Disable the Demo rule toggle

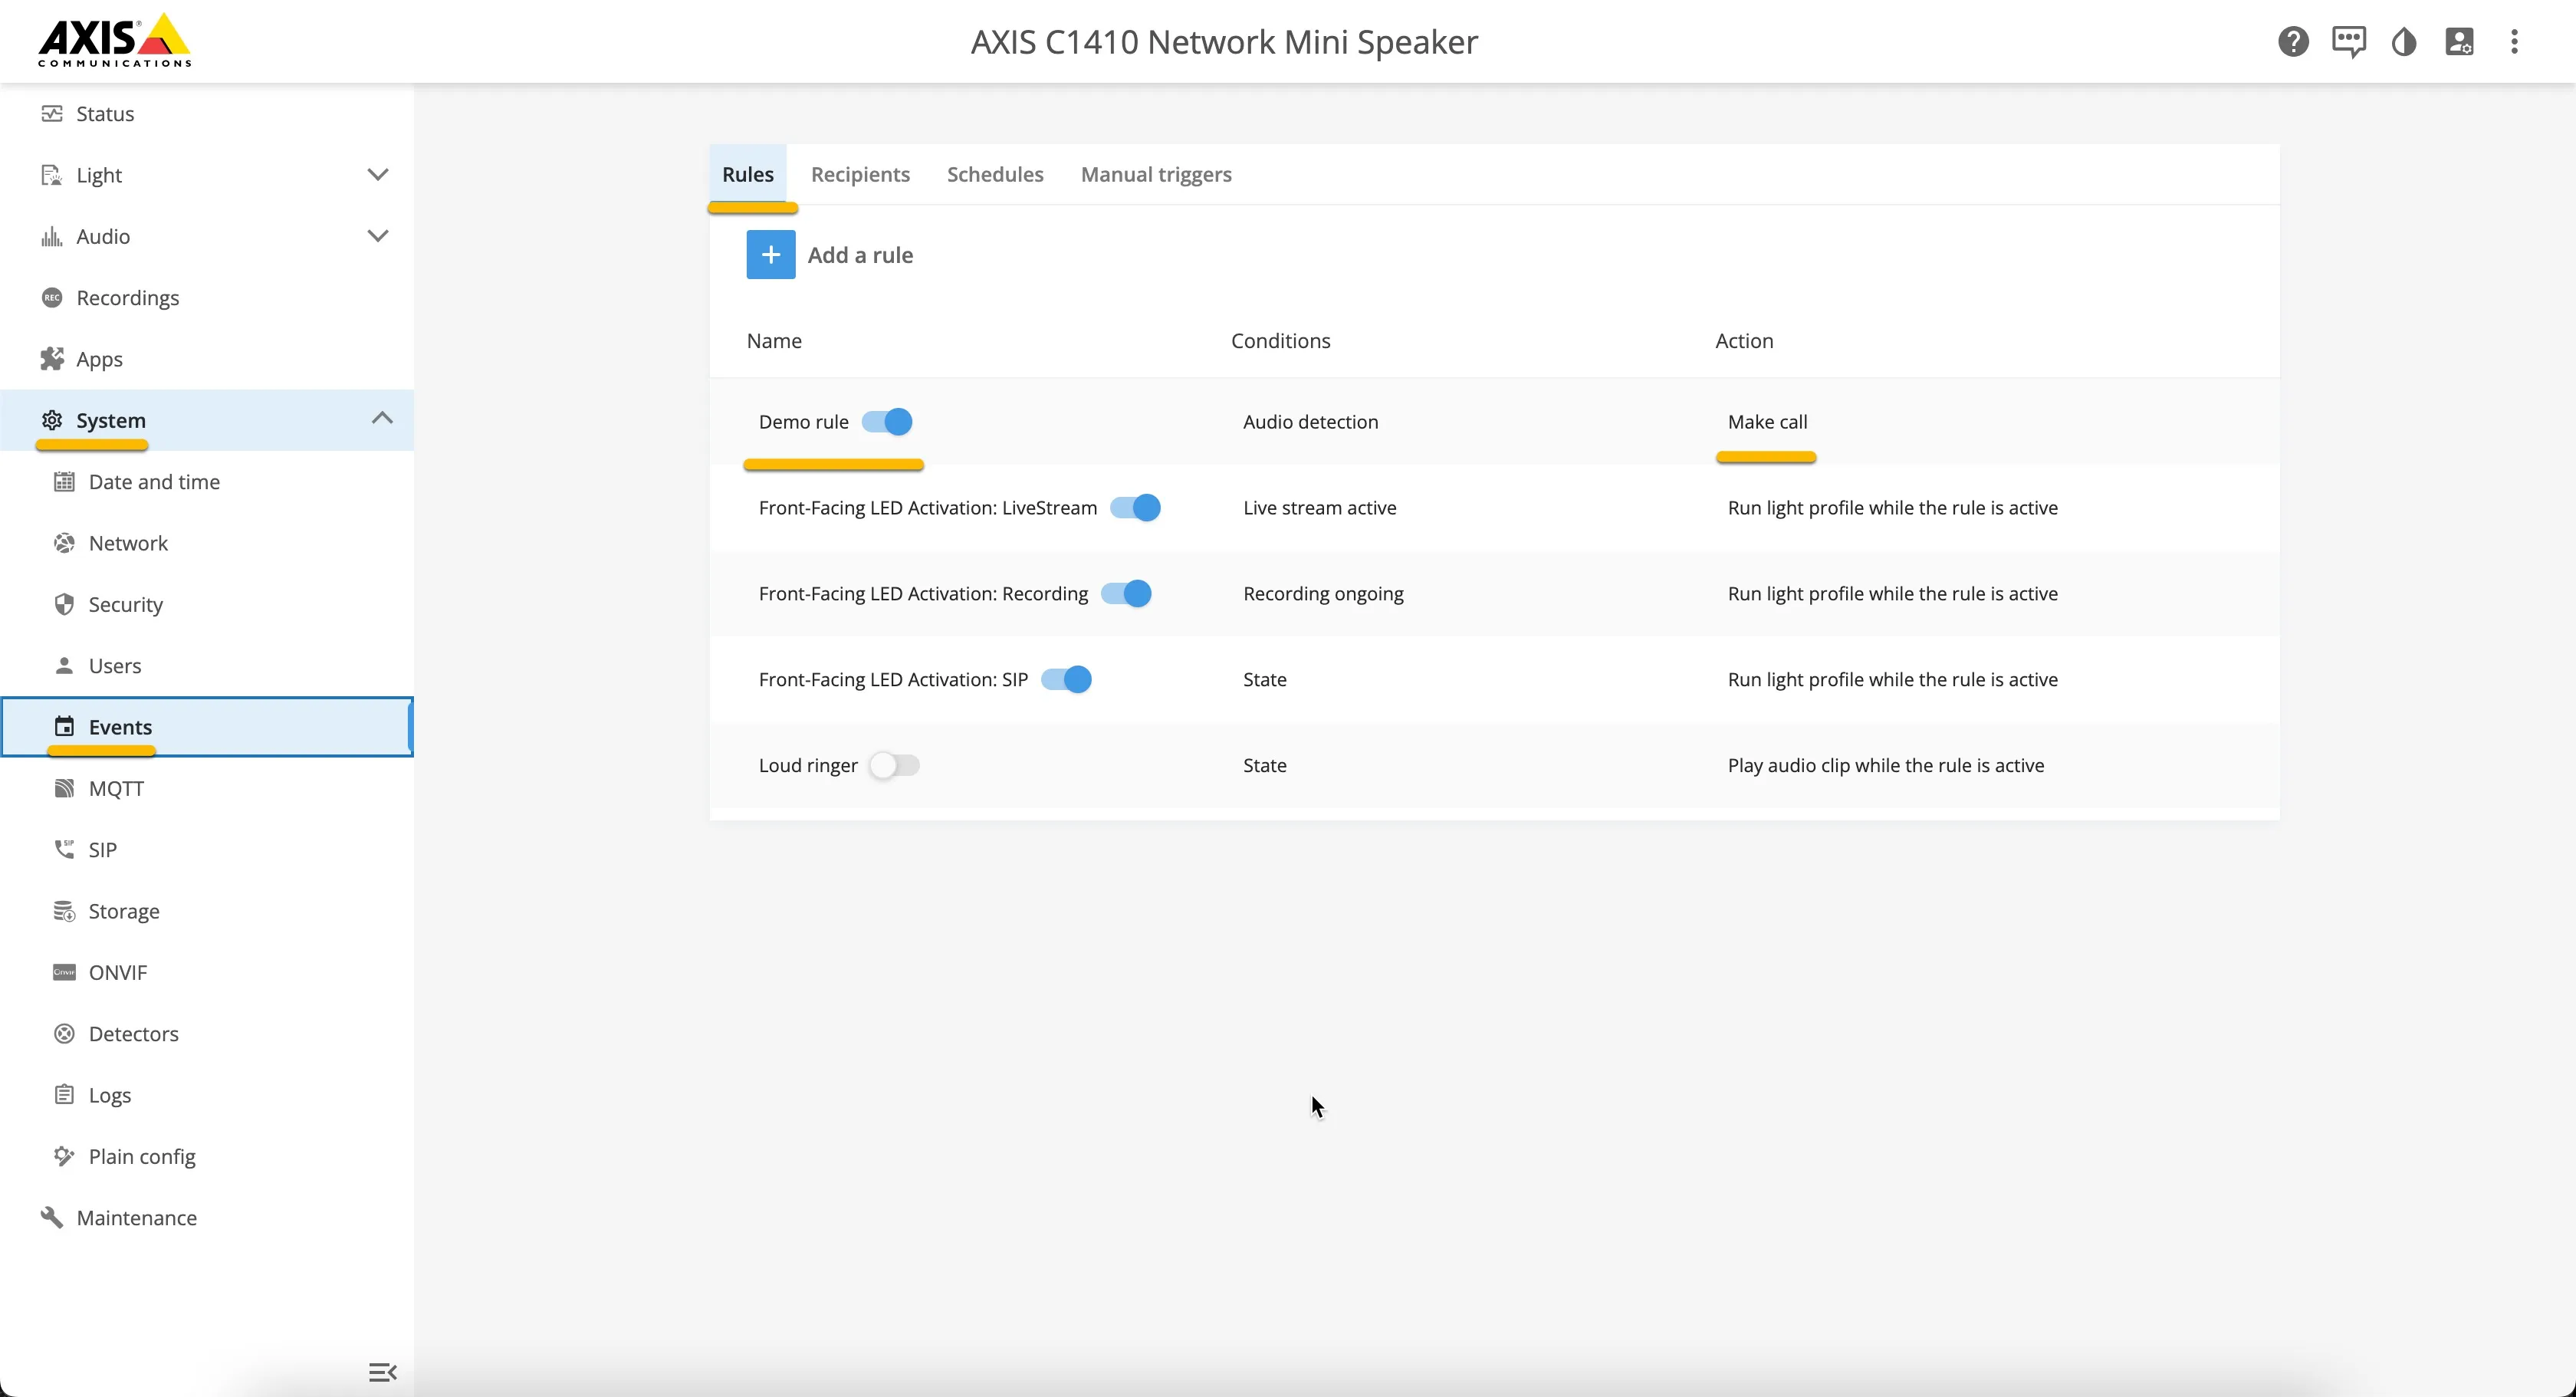coord(887,422)
